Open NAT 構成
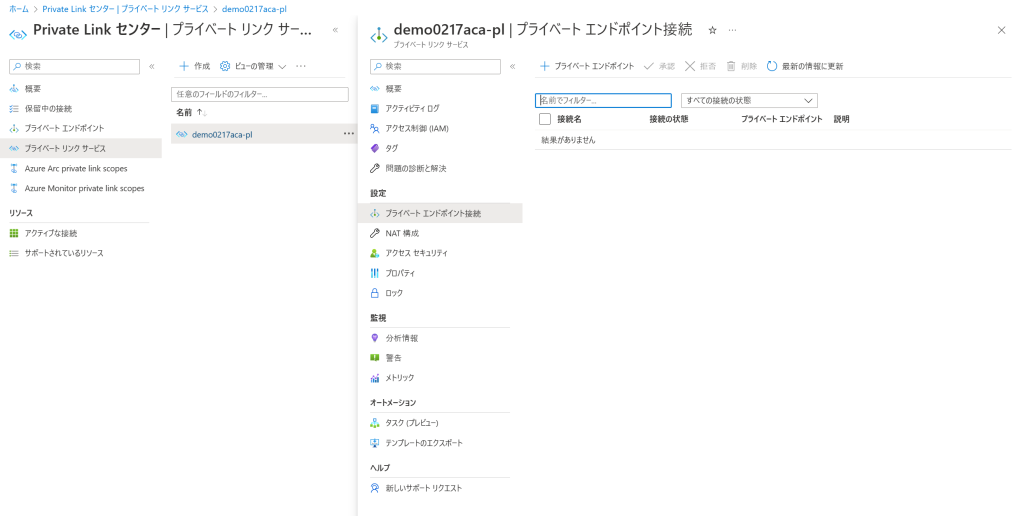The image size is (1024, 516). (402, 233)
